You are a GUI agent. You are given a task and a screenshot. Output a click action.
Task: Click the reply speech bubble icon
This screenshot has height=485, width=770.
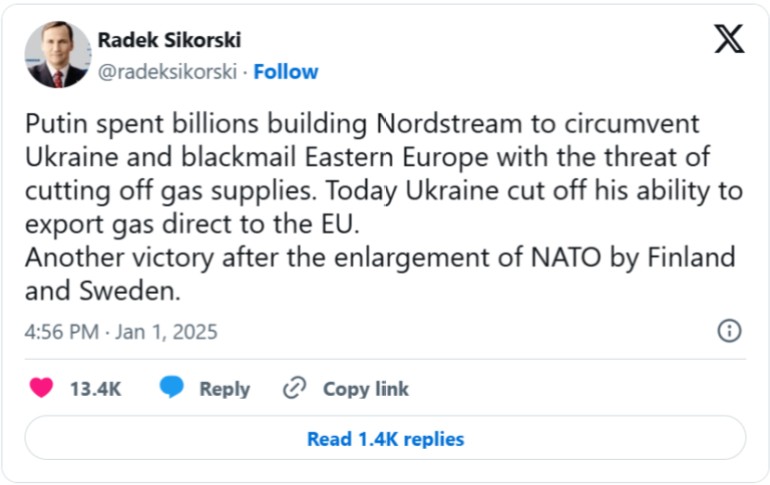[x=172, y=389]
